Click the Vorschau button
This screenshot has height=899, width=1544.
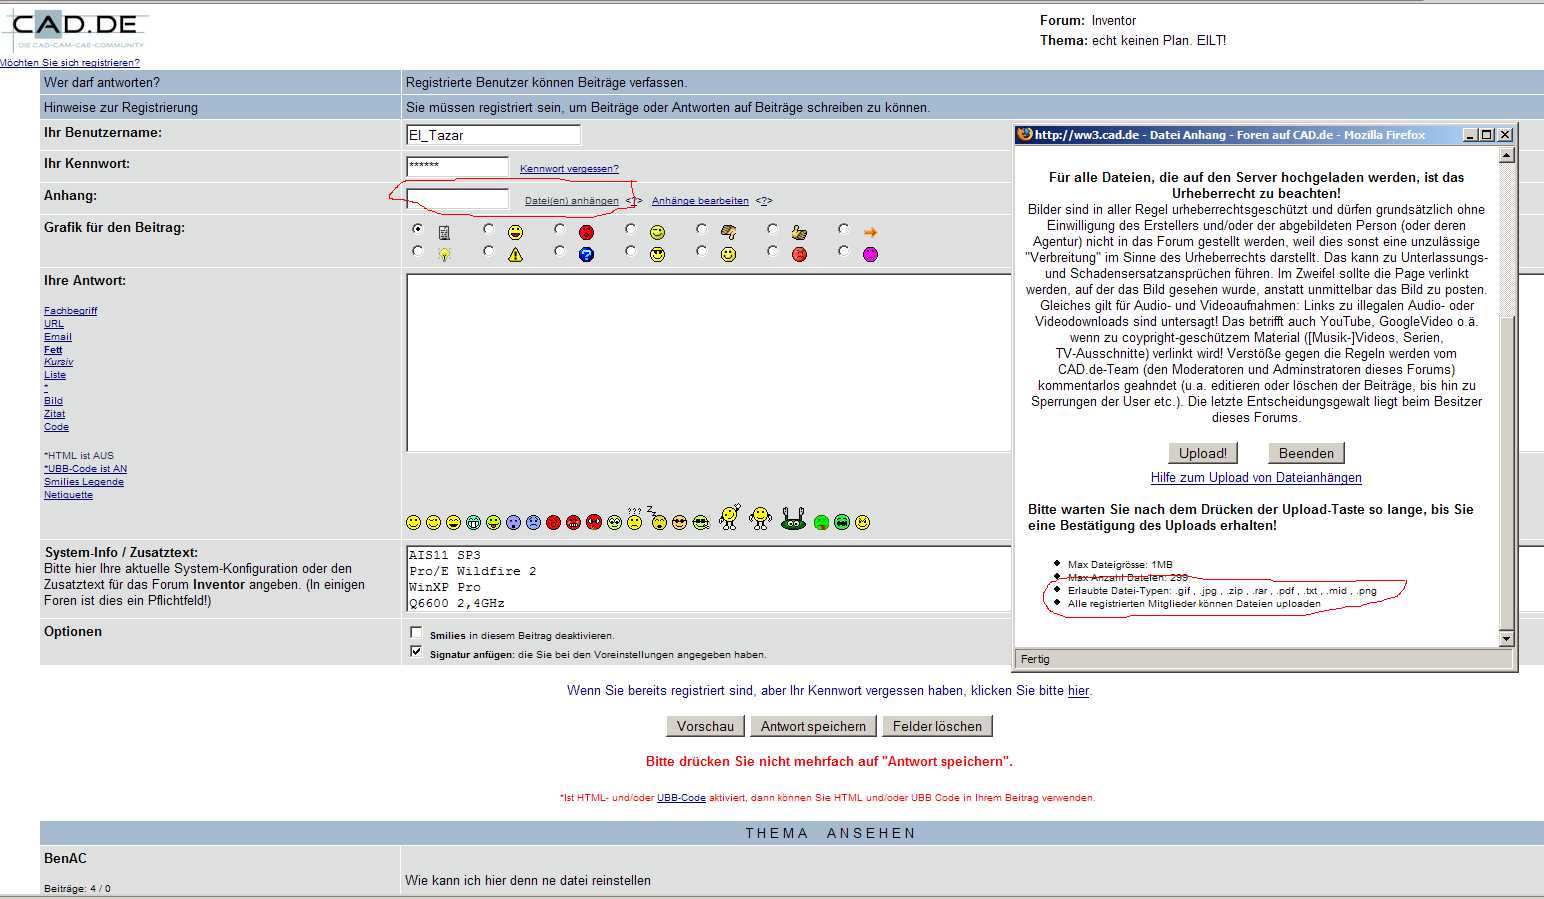point(705,726)
